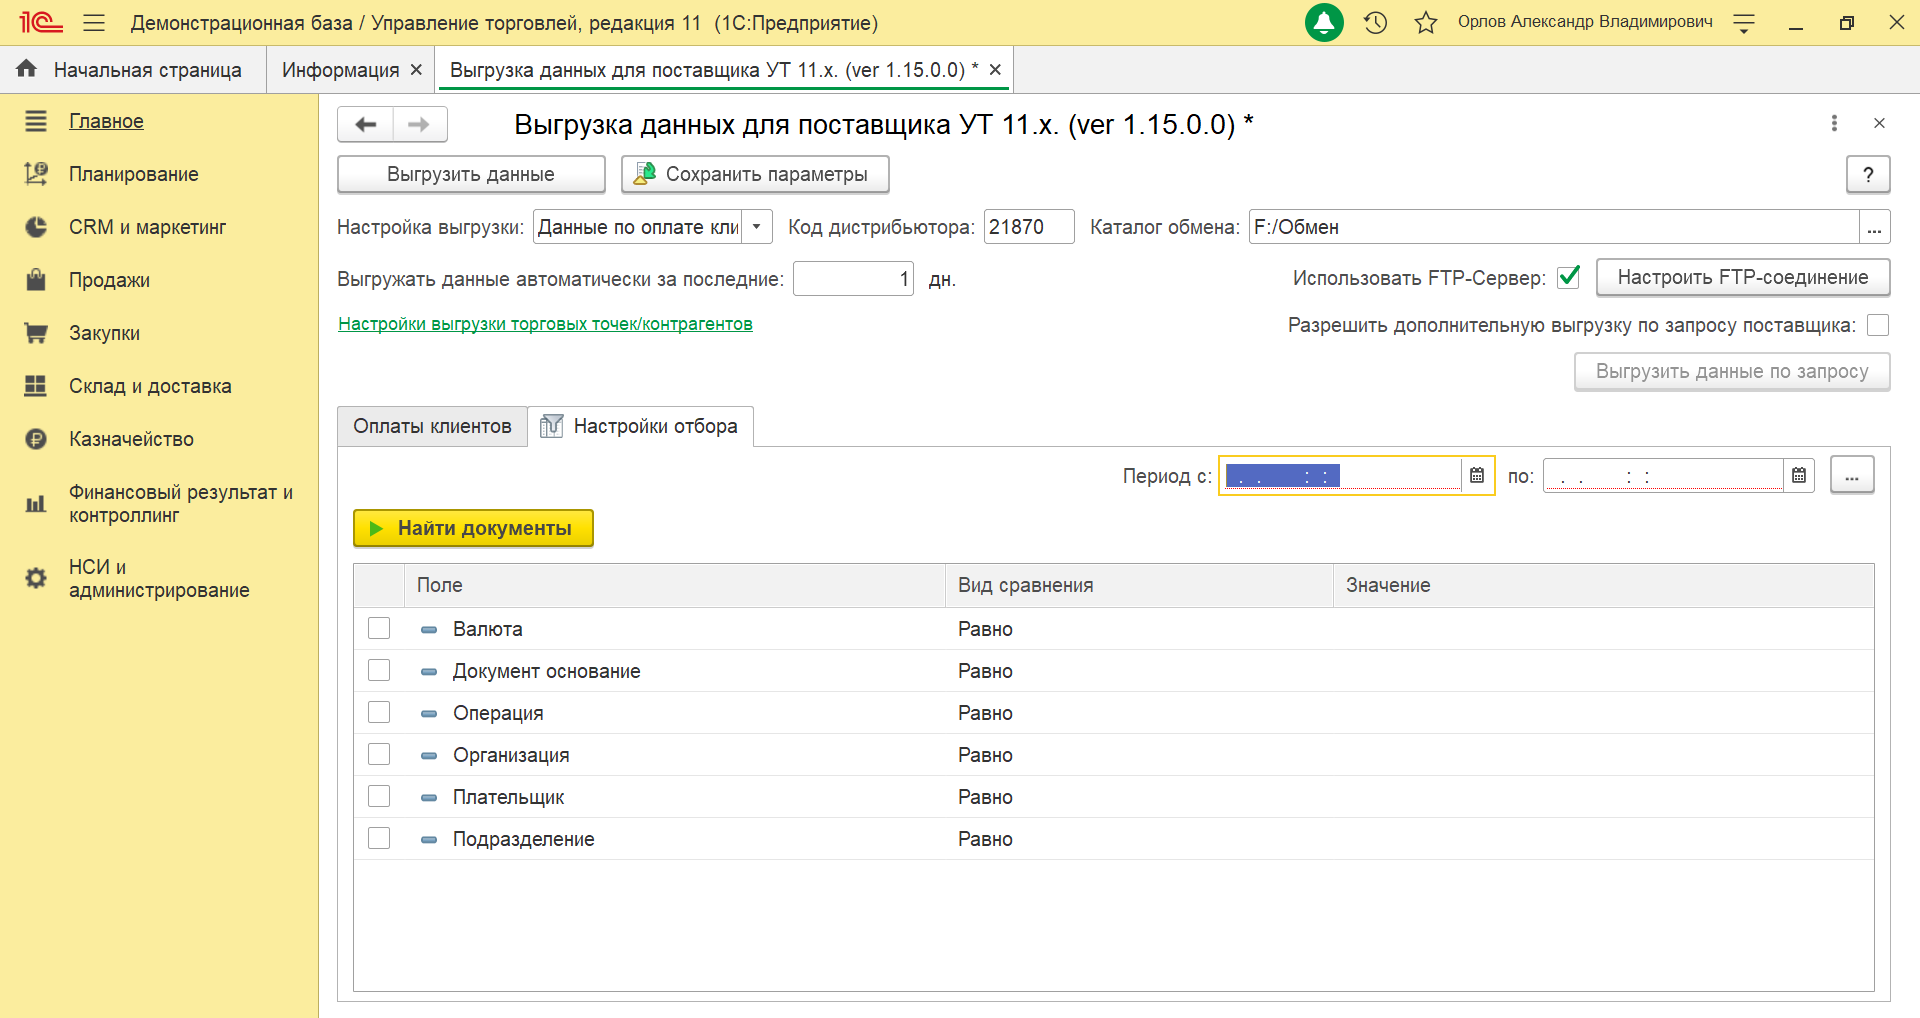The height and width of the screenshot is (1018, 1920).
Task: Go forward with the right arrow button
Action: click(420, 124)
